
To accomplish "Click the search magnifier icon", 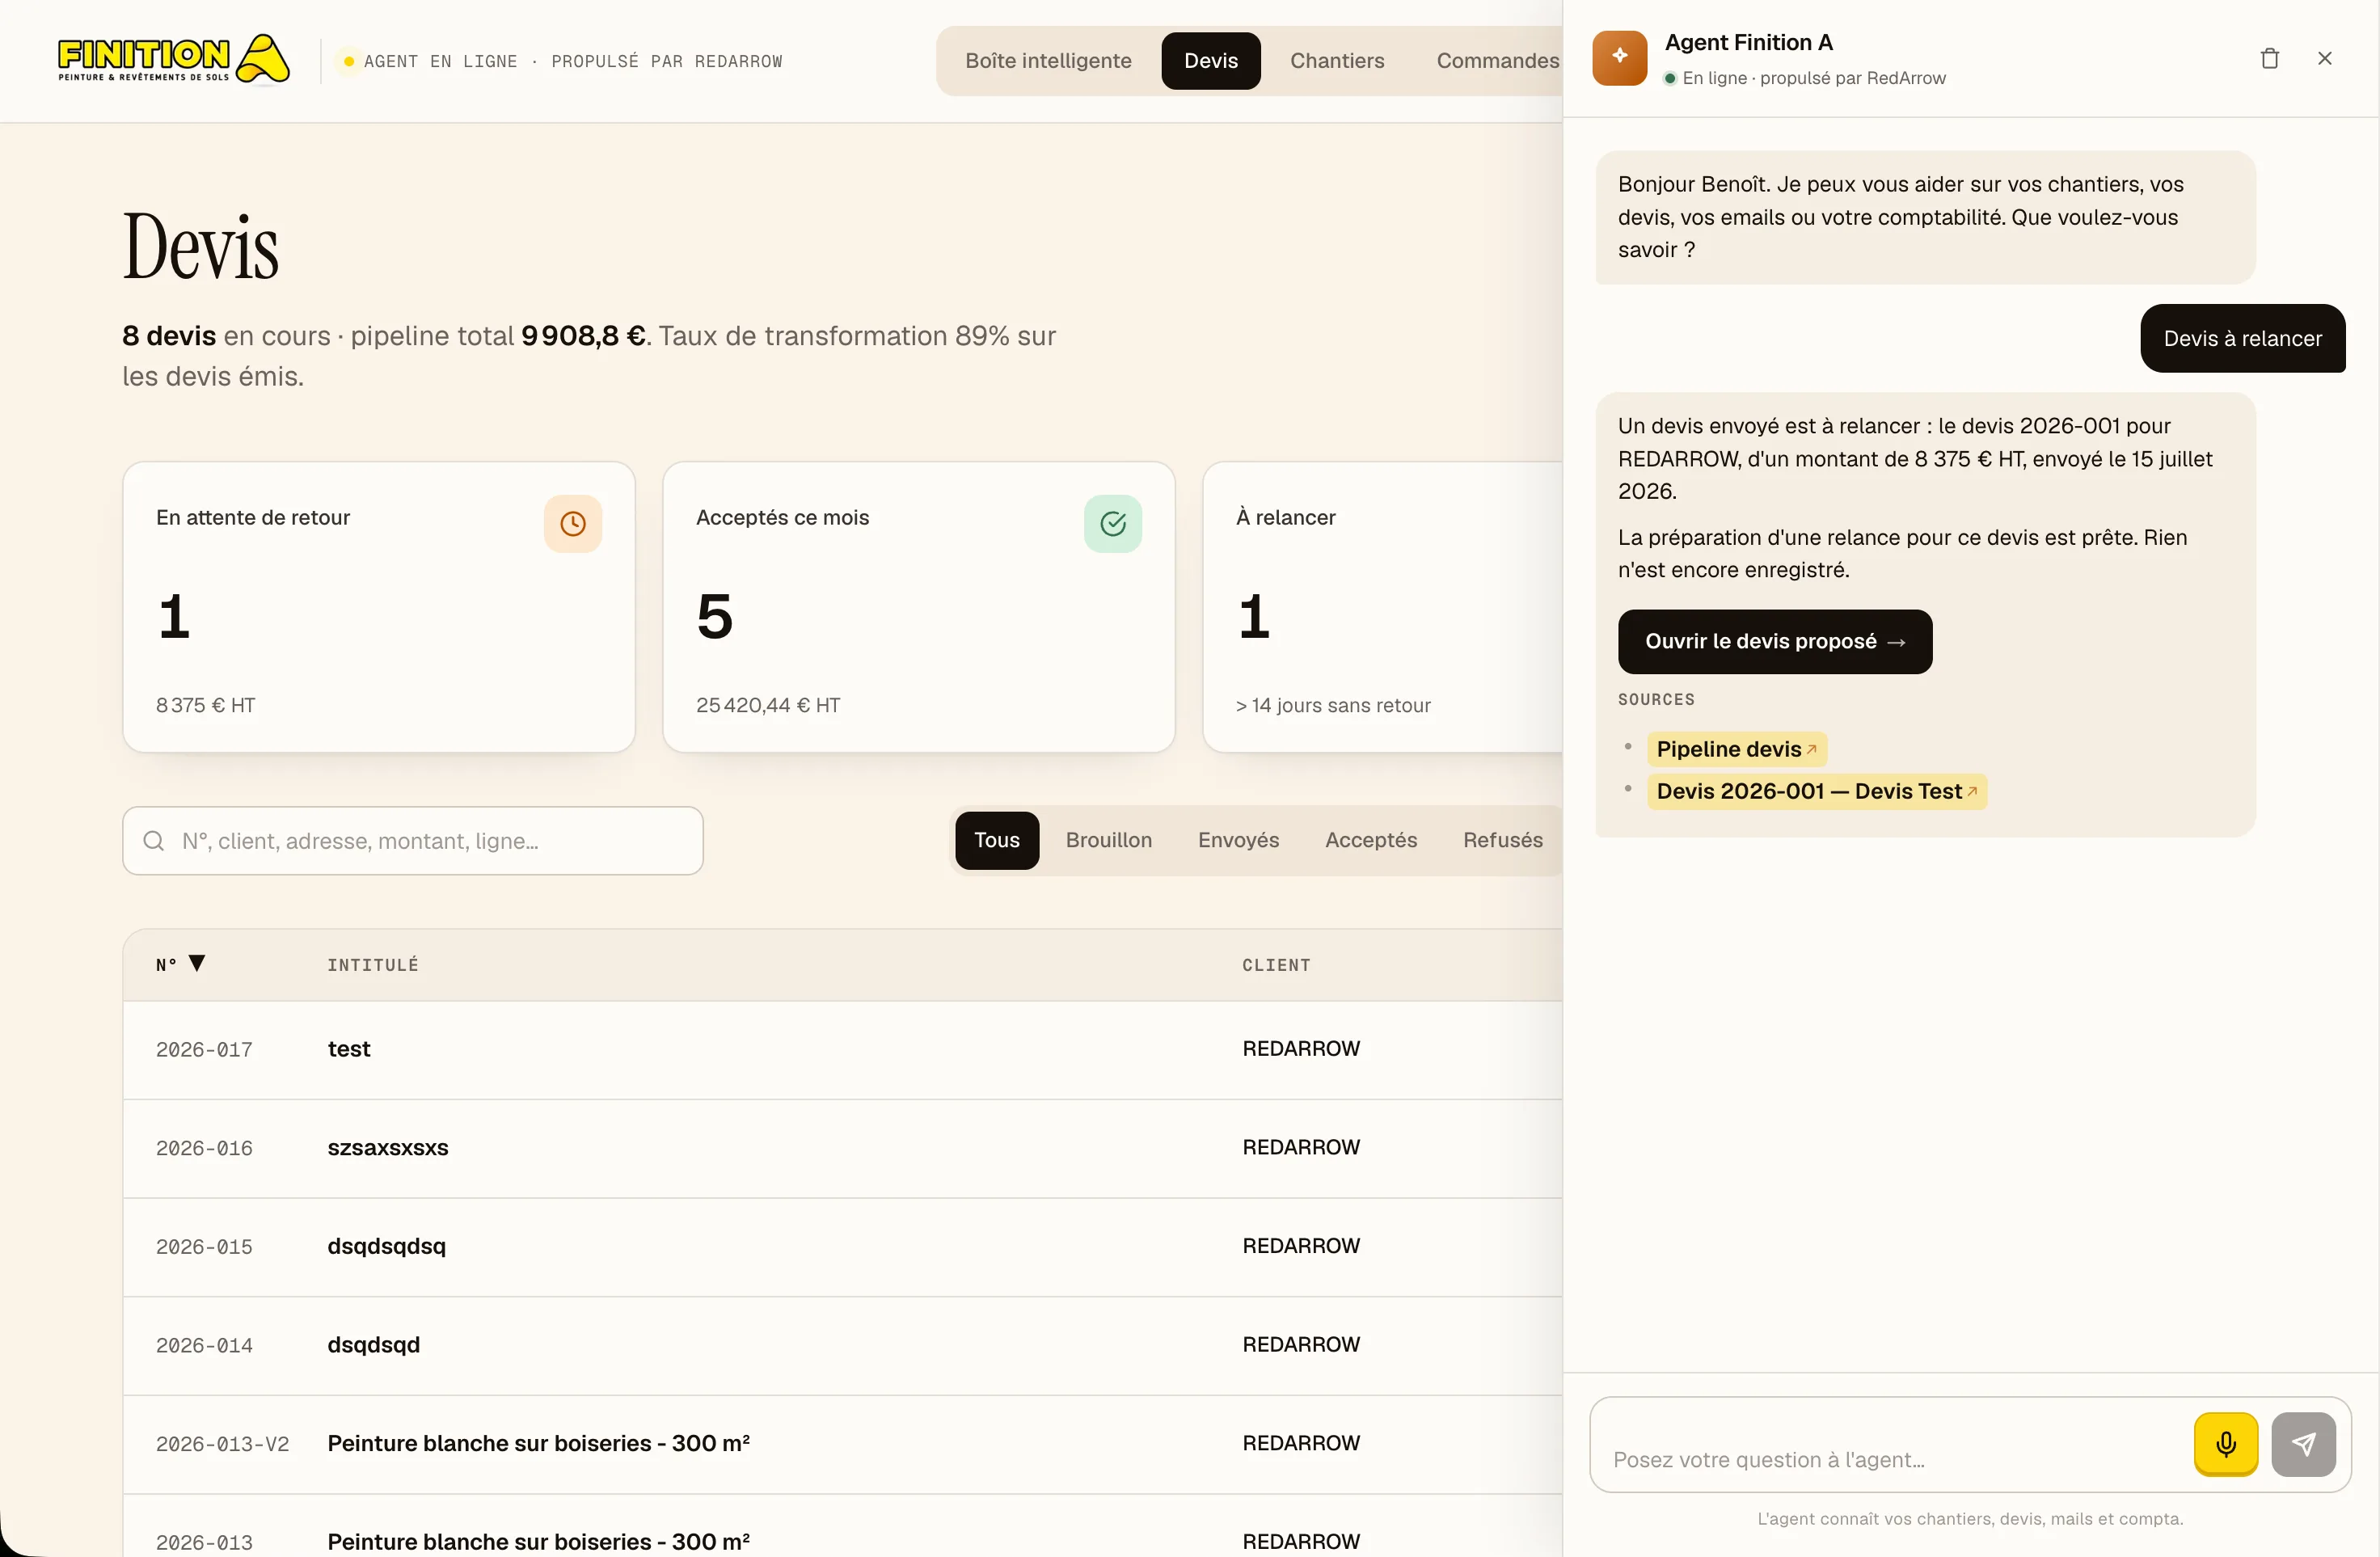I will [154, 841].
